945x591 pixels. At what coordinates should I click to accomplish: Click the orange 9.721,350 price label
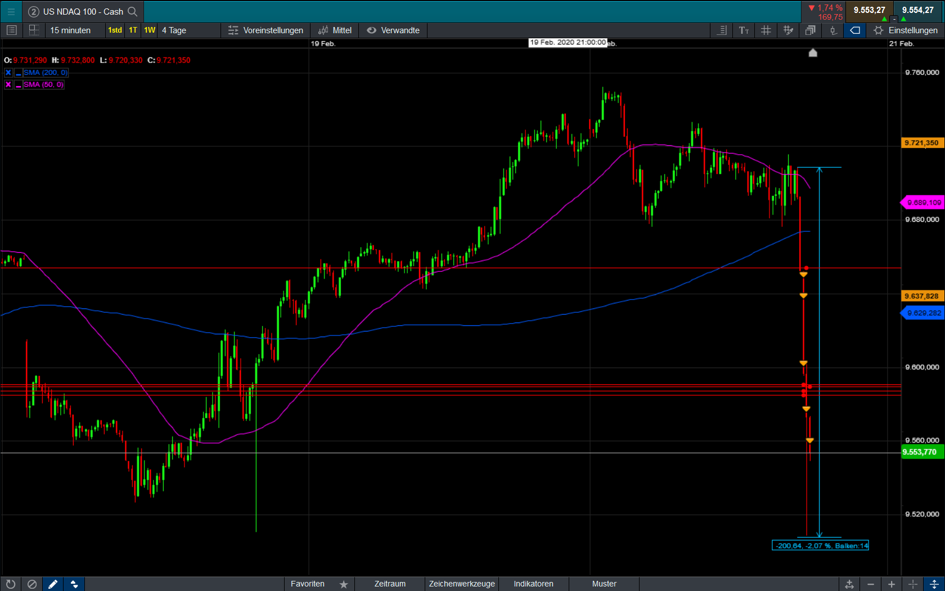coord(922,143)
